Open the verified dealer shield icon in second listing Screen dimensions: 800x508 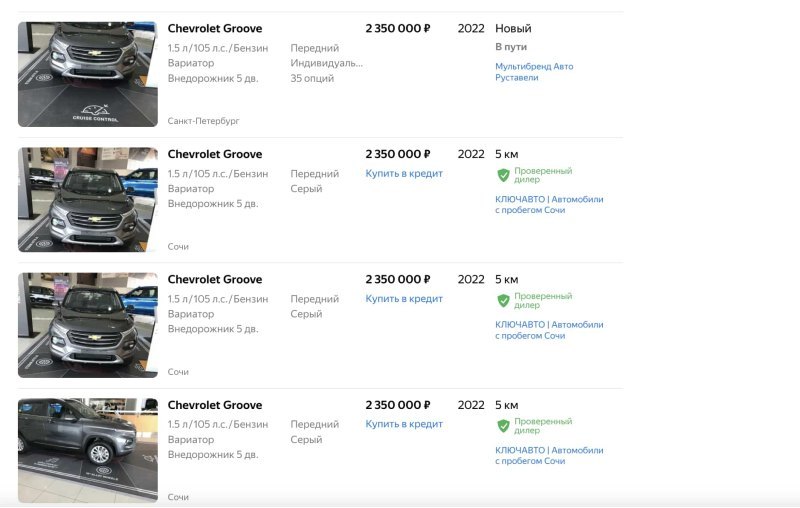[x=504, y=175]
